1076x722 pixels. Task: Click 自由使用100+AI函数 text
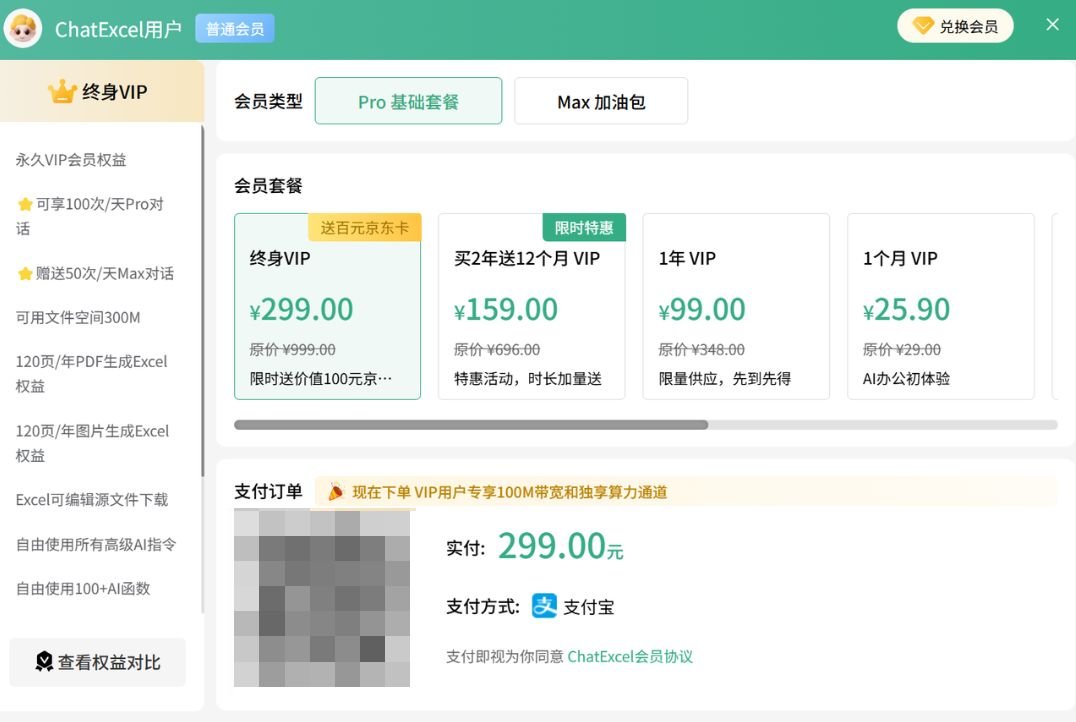coord(83,588)
